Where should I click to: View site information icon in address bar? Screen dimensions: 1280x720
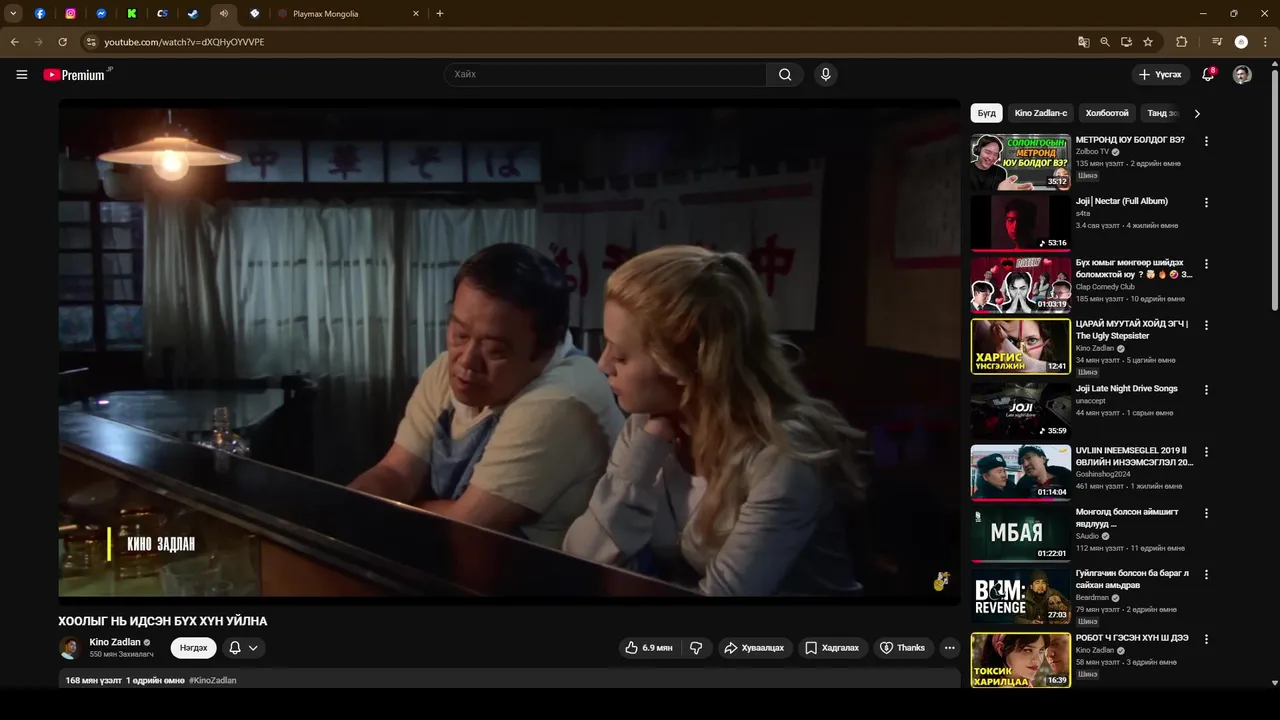point(91,42)
